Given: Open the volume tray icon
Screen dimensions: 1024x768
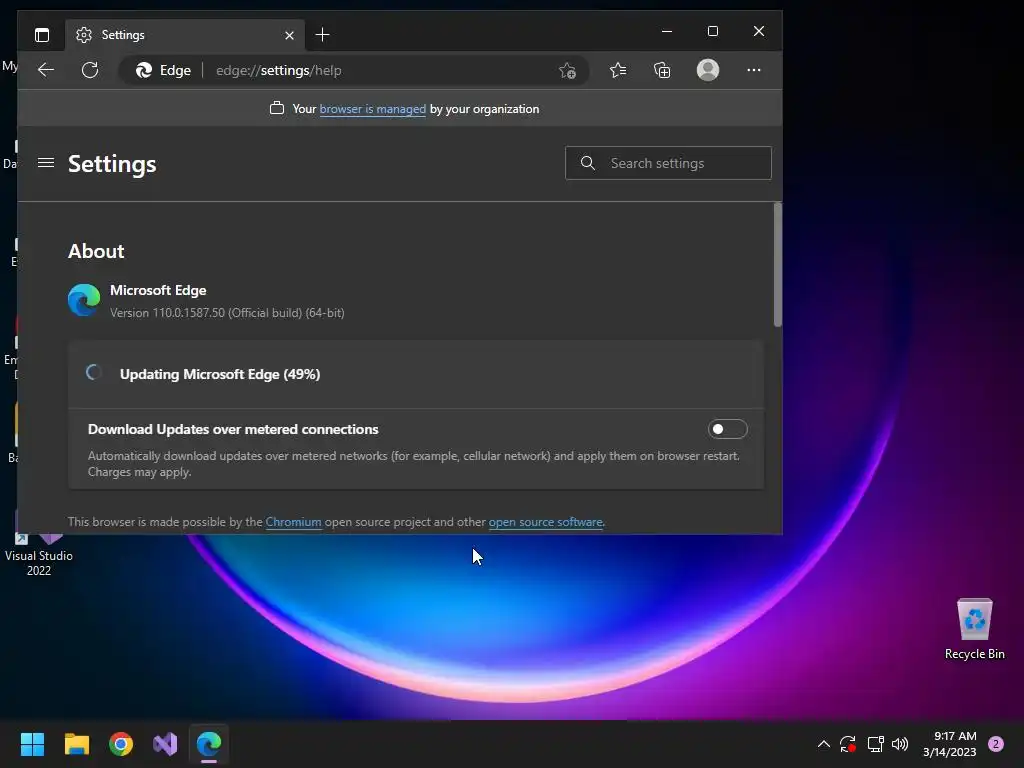Looking at the screenshot, I should point(900,744).
